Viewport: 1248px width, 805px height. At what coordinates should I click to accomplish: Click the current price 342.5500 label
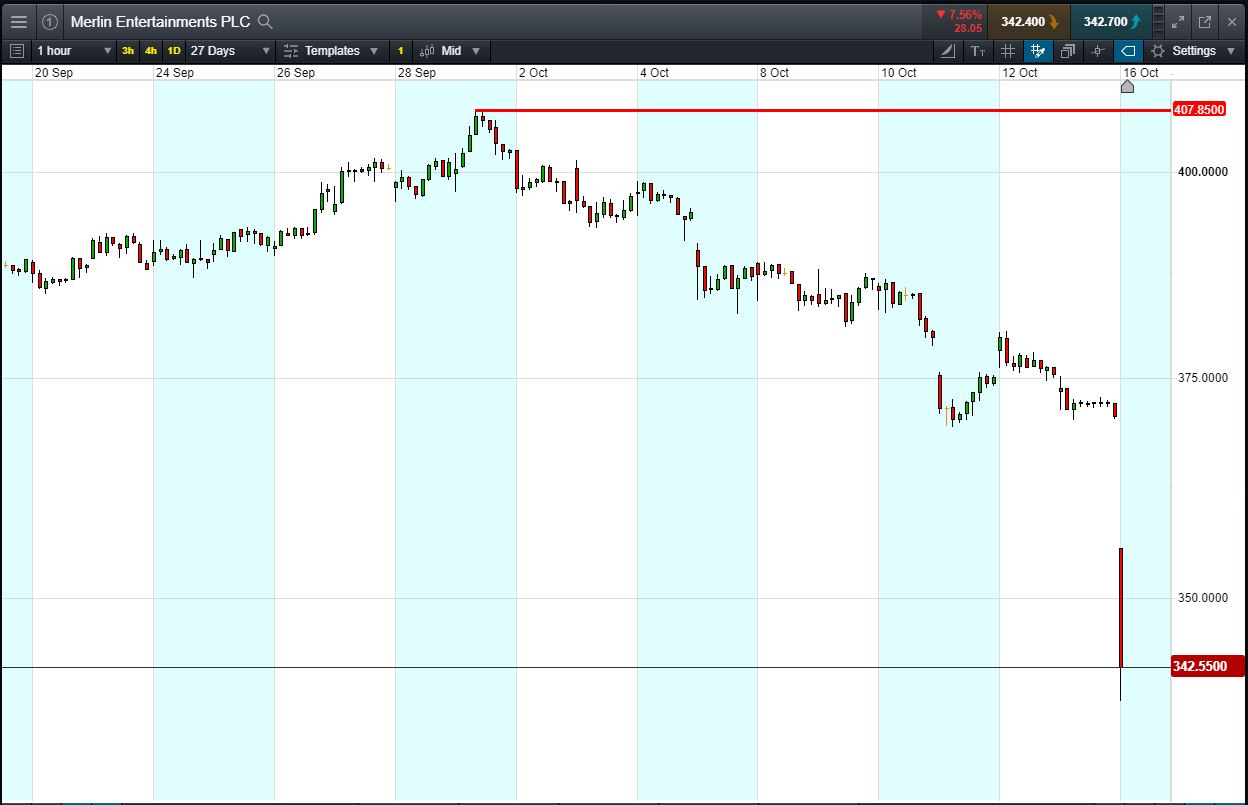click(1207, 666)
